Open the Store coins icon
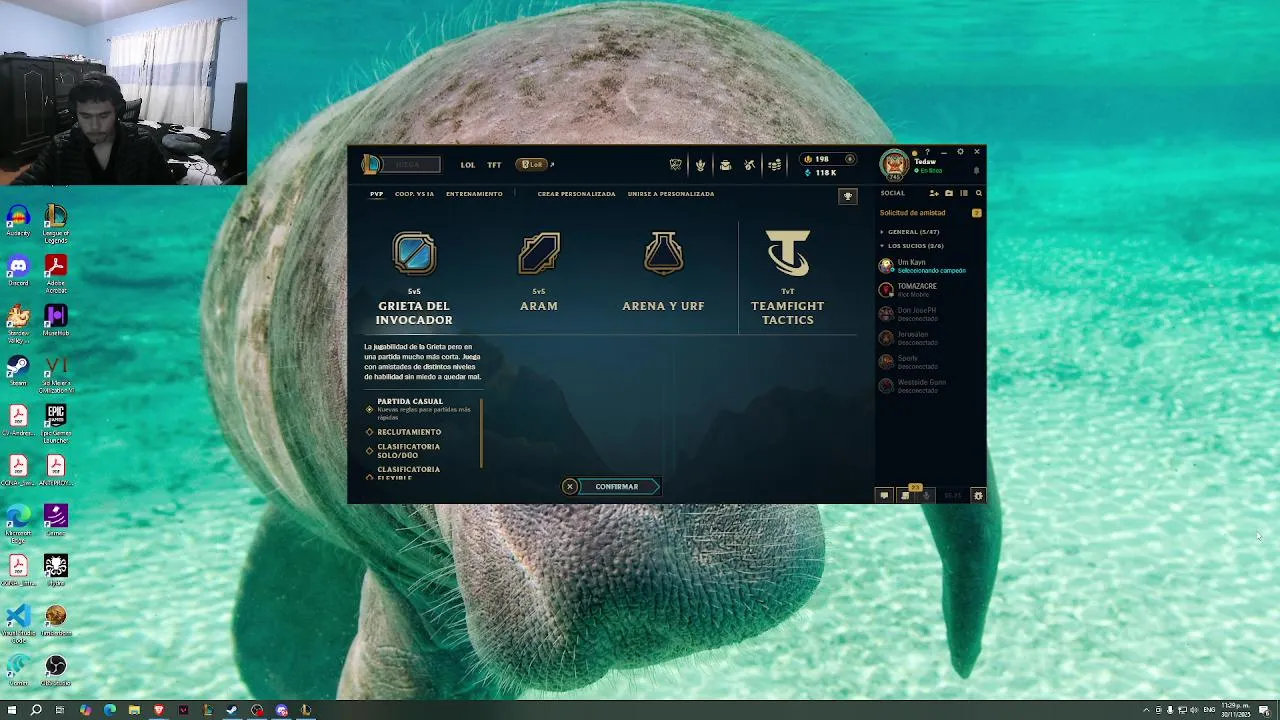 (774, 165)
